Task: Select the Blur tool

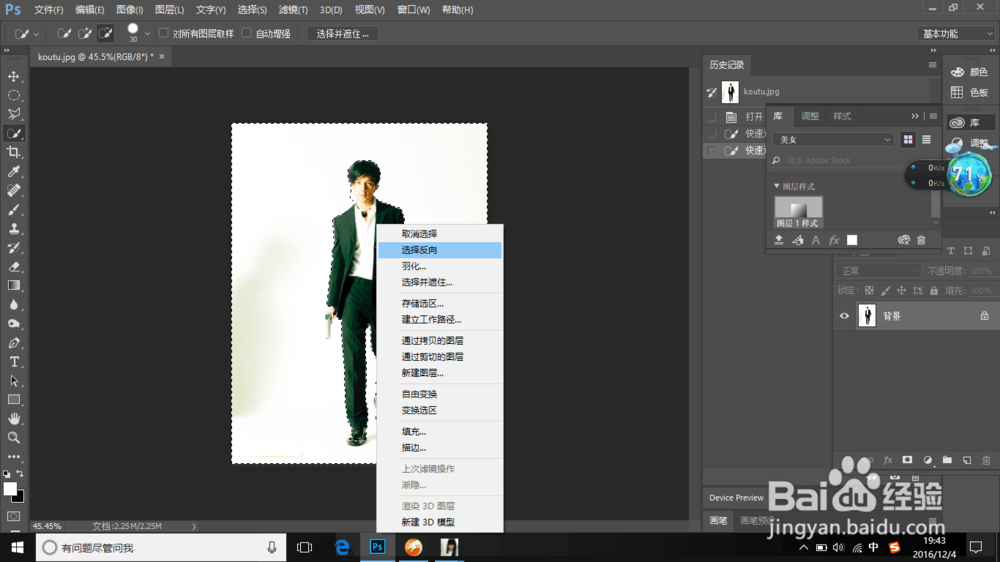Action: pos(13,305)
